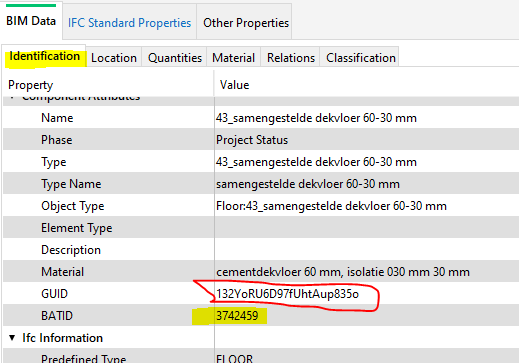Screen dimensions: 519x363
Task: Click the Ifc Information section title
Action: click(62, 338)
